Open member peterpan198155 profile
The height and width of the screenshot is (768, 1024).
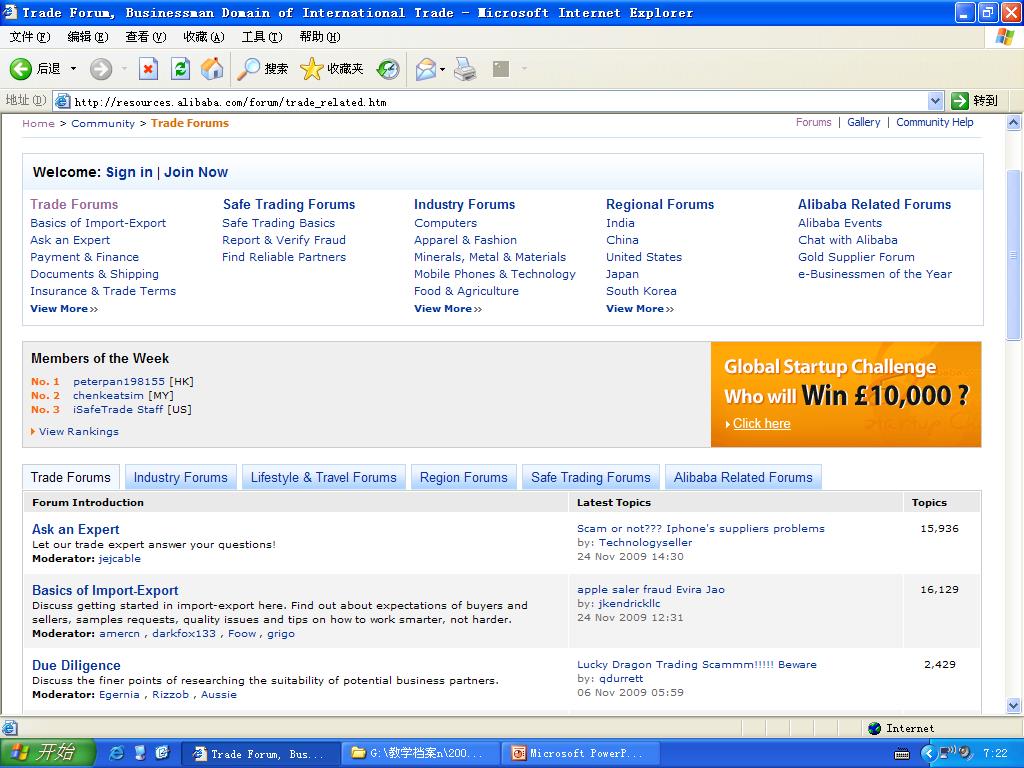pyautogui.click(x=119, y=381)
